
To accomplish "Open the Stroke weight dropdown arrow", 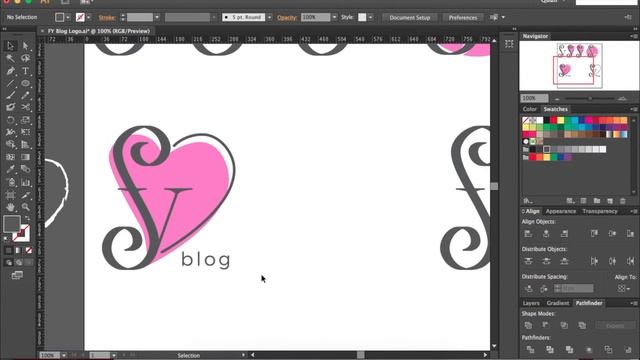I will pos(157,18).
